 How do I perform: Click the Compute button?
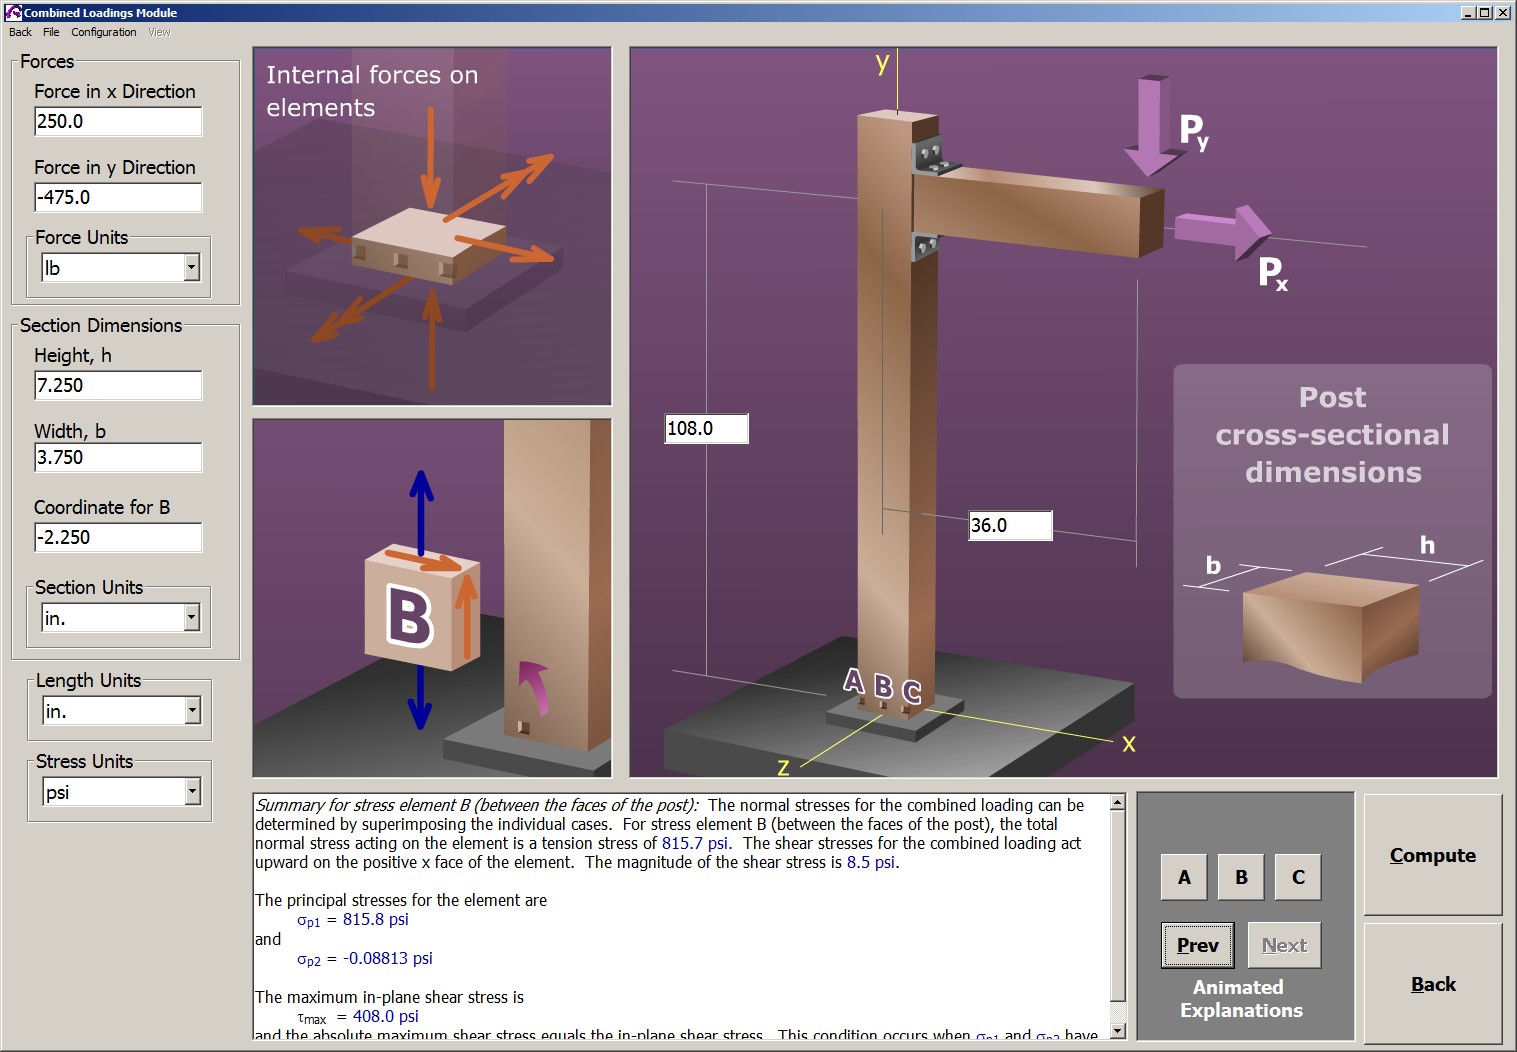point(1432,855)
